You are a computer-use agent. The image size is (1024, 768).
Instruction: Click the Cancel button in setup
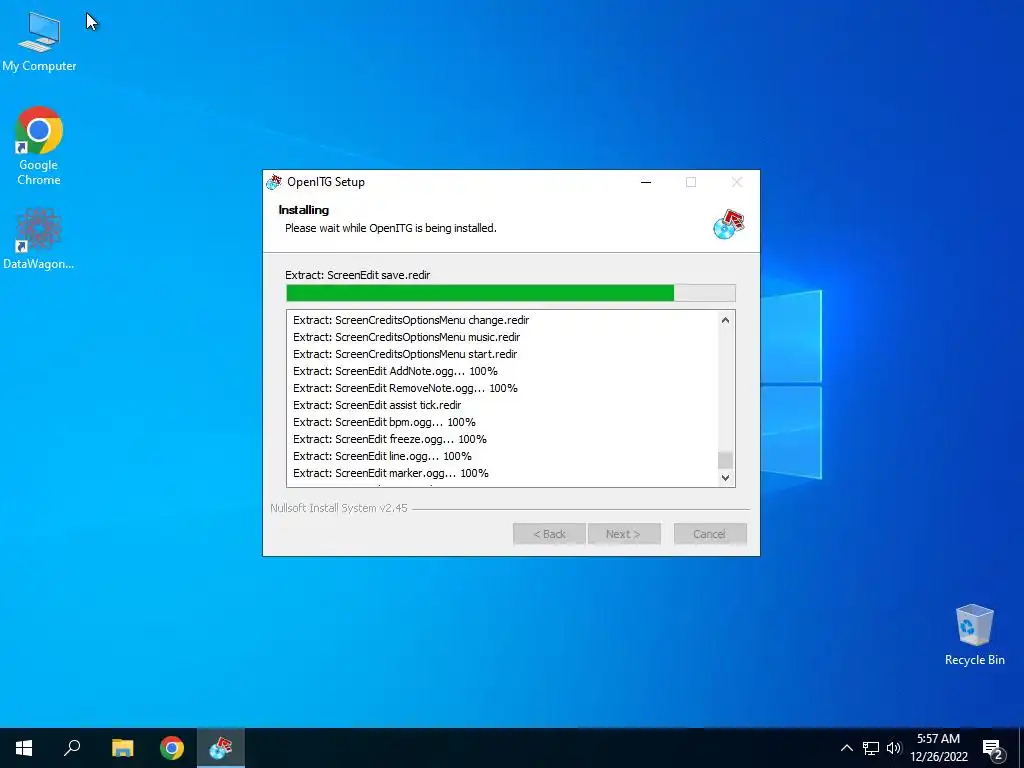pyautogui.click(x=710, y=534)
